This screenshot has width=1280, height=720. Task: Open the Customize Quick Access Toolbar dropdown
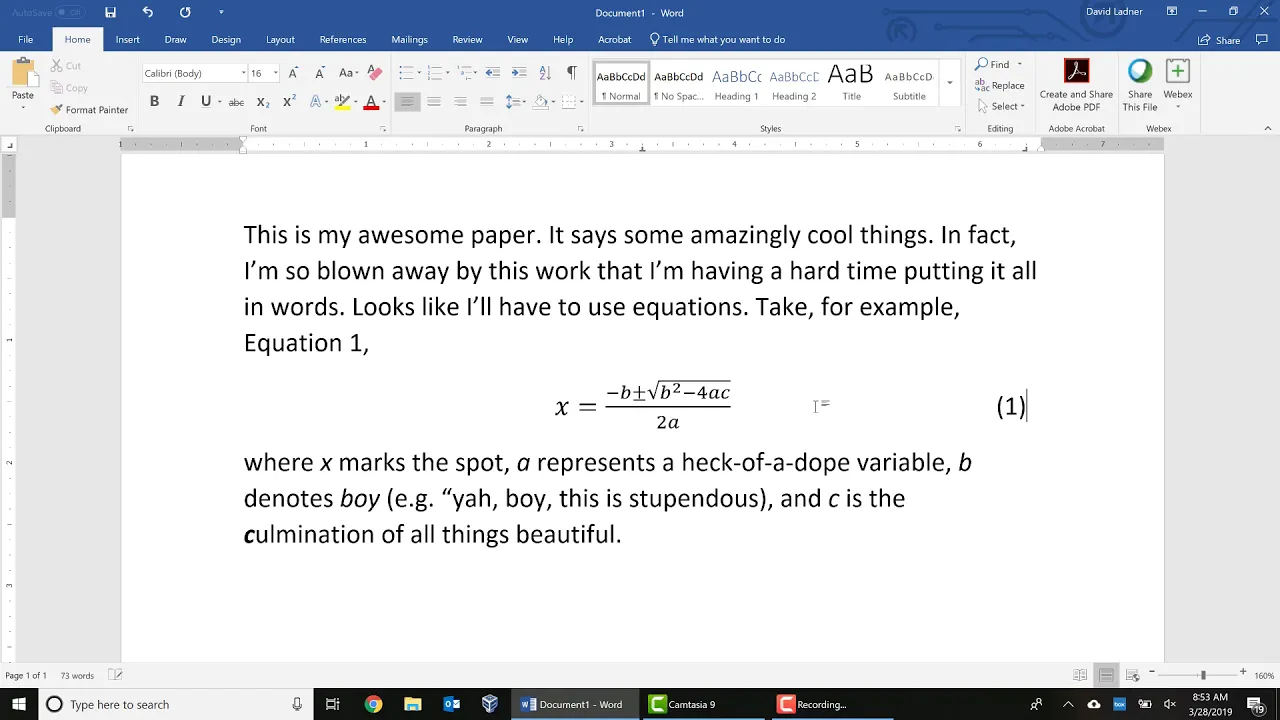point(221,12)
